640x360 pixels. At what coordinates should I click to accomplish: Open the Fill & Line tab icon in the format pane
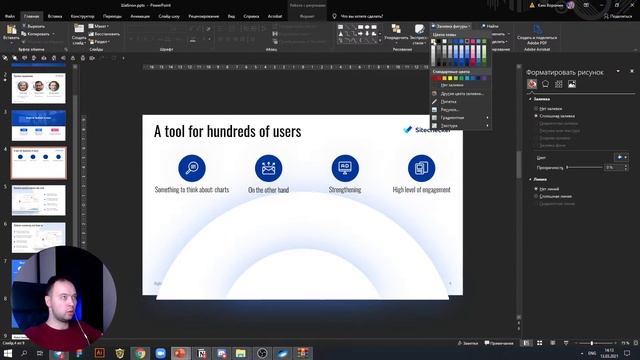(532, 84)
